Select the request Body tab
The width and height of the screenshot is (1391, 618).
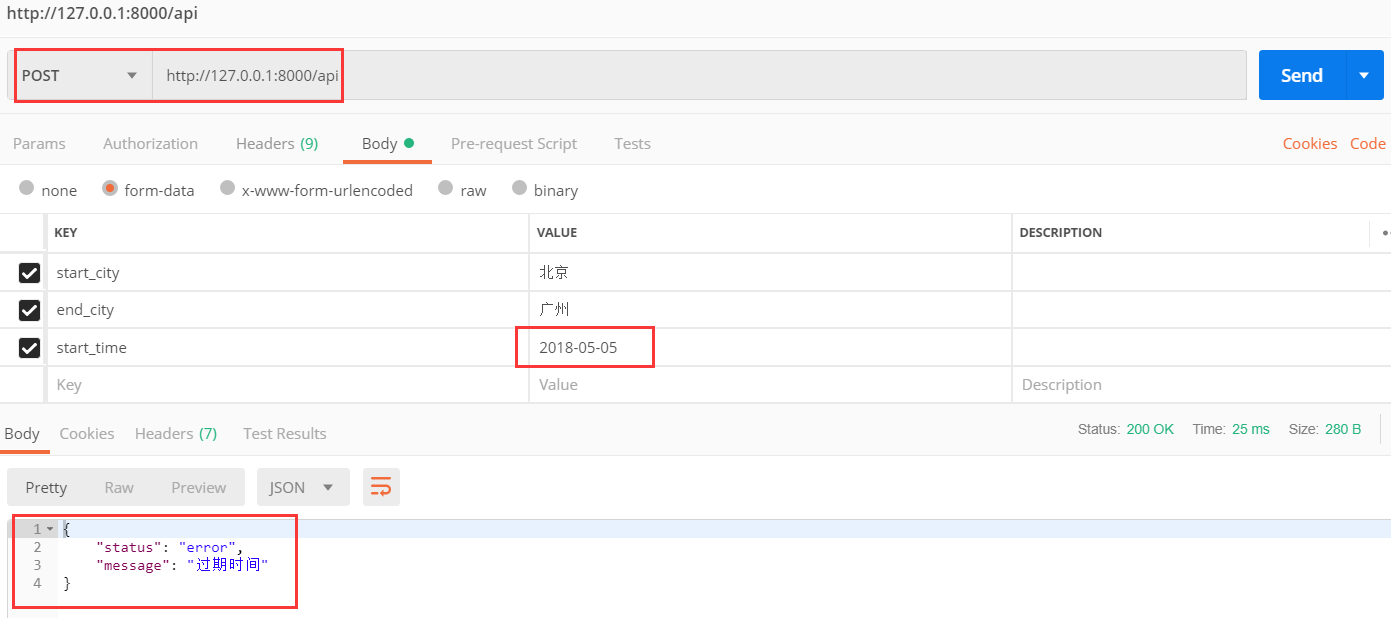tap(387, 143)
